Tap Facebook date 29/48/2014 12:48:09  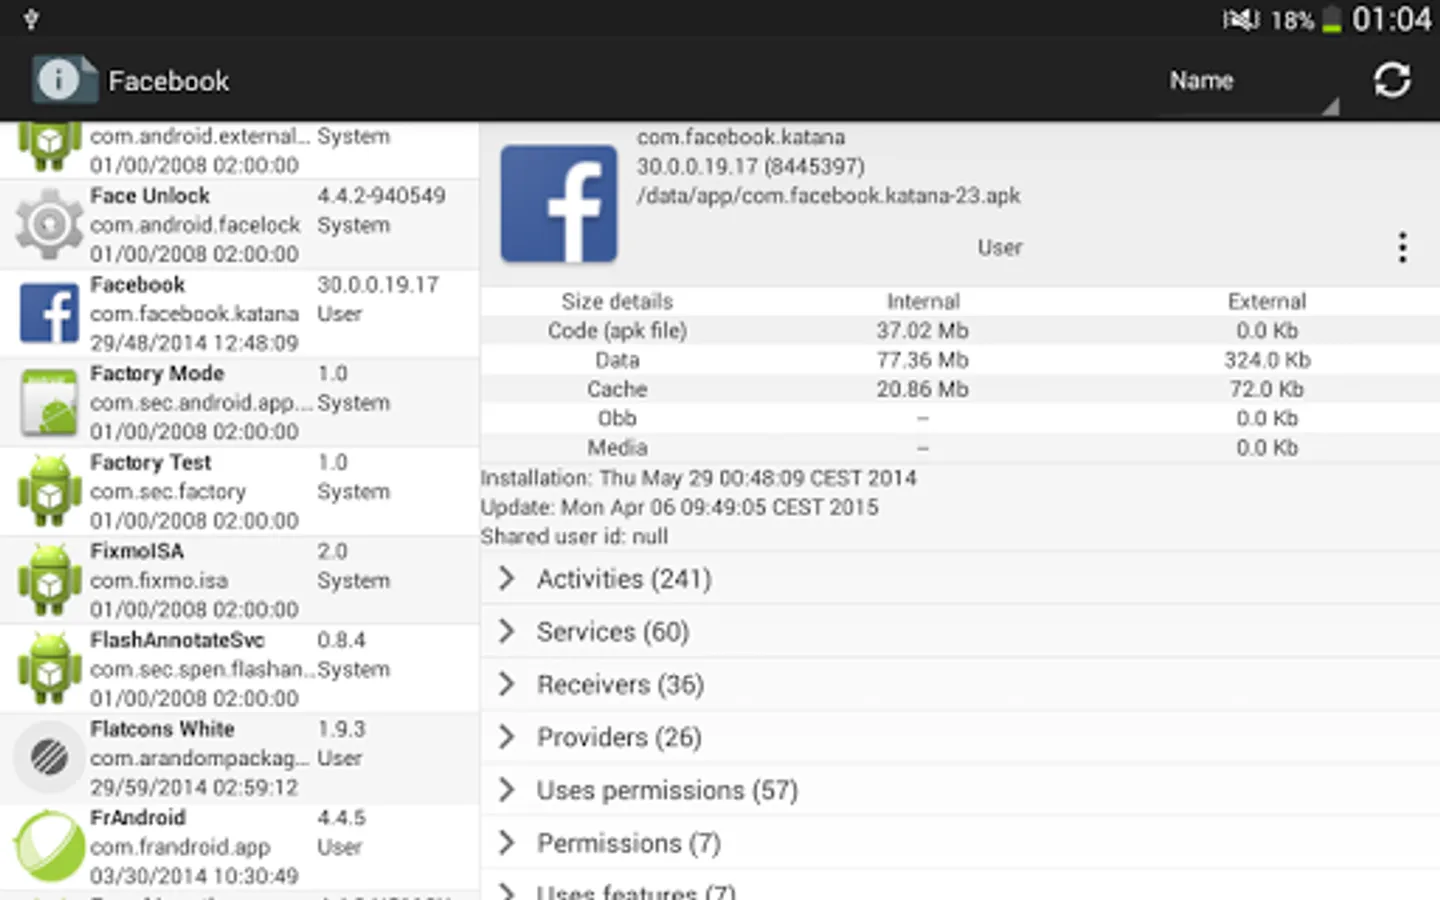pos(194,343)
